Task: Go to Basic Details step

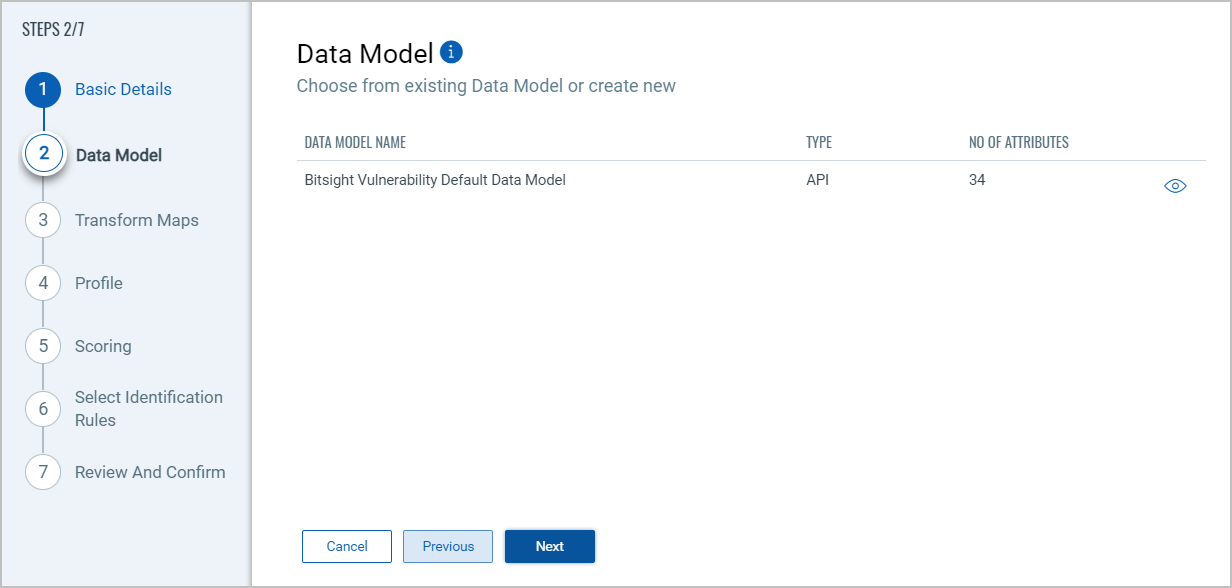Action: pos(123,89)
